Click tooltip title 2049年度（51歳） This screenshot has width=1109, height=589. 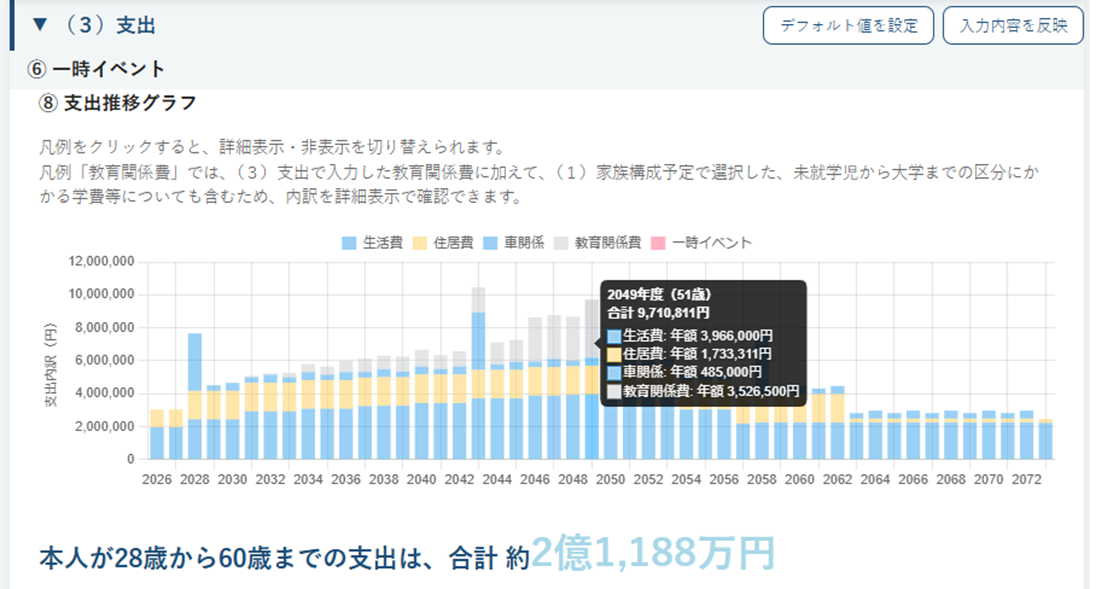coord(659,295)
